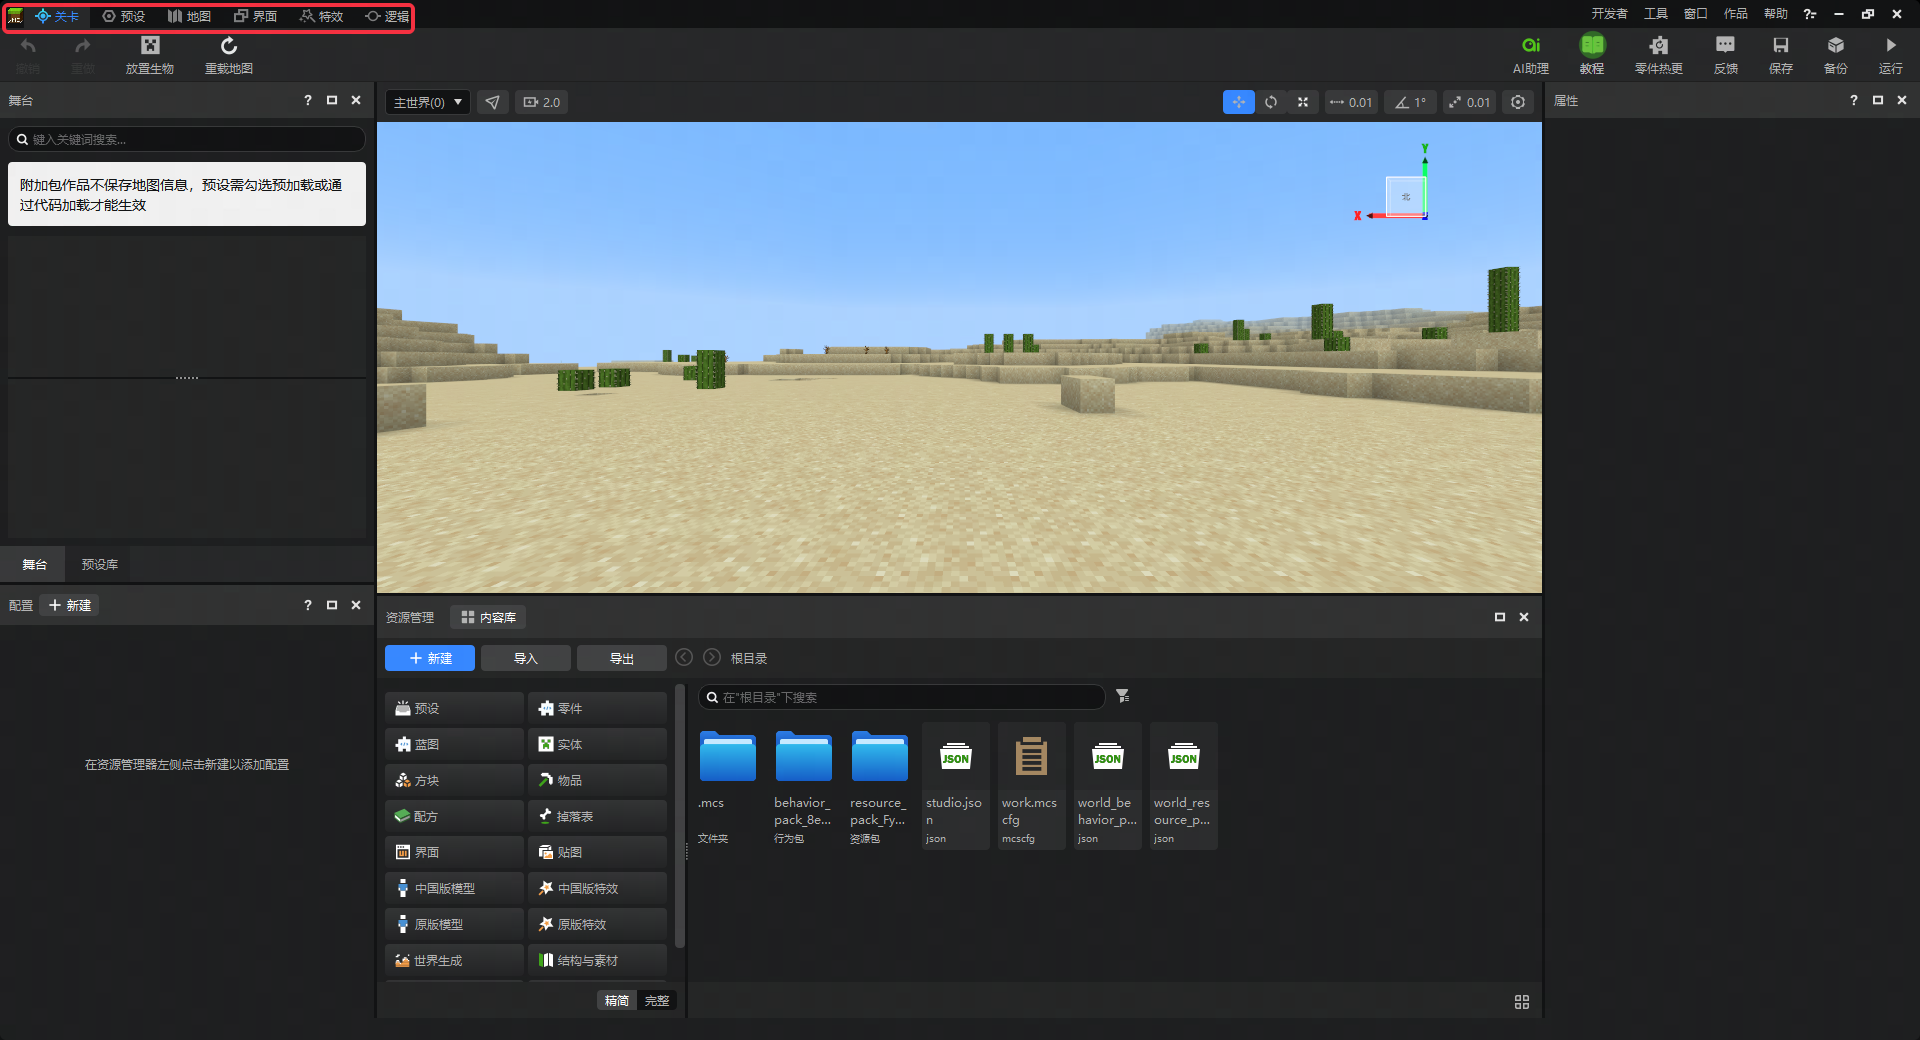Select the 预设 resource category
The height and width of the screenshot is (1040, 1920).
tap(455, 708)
